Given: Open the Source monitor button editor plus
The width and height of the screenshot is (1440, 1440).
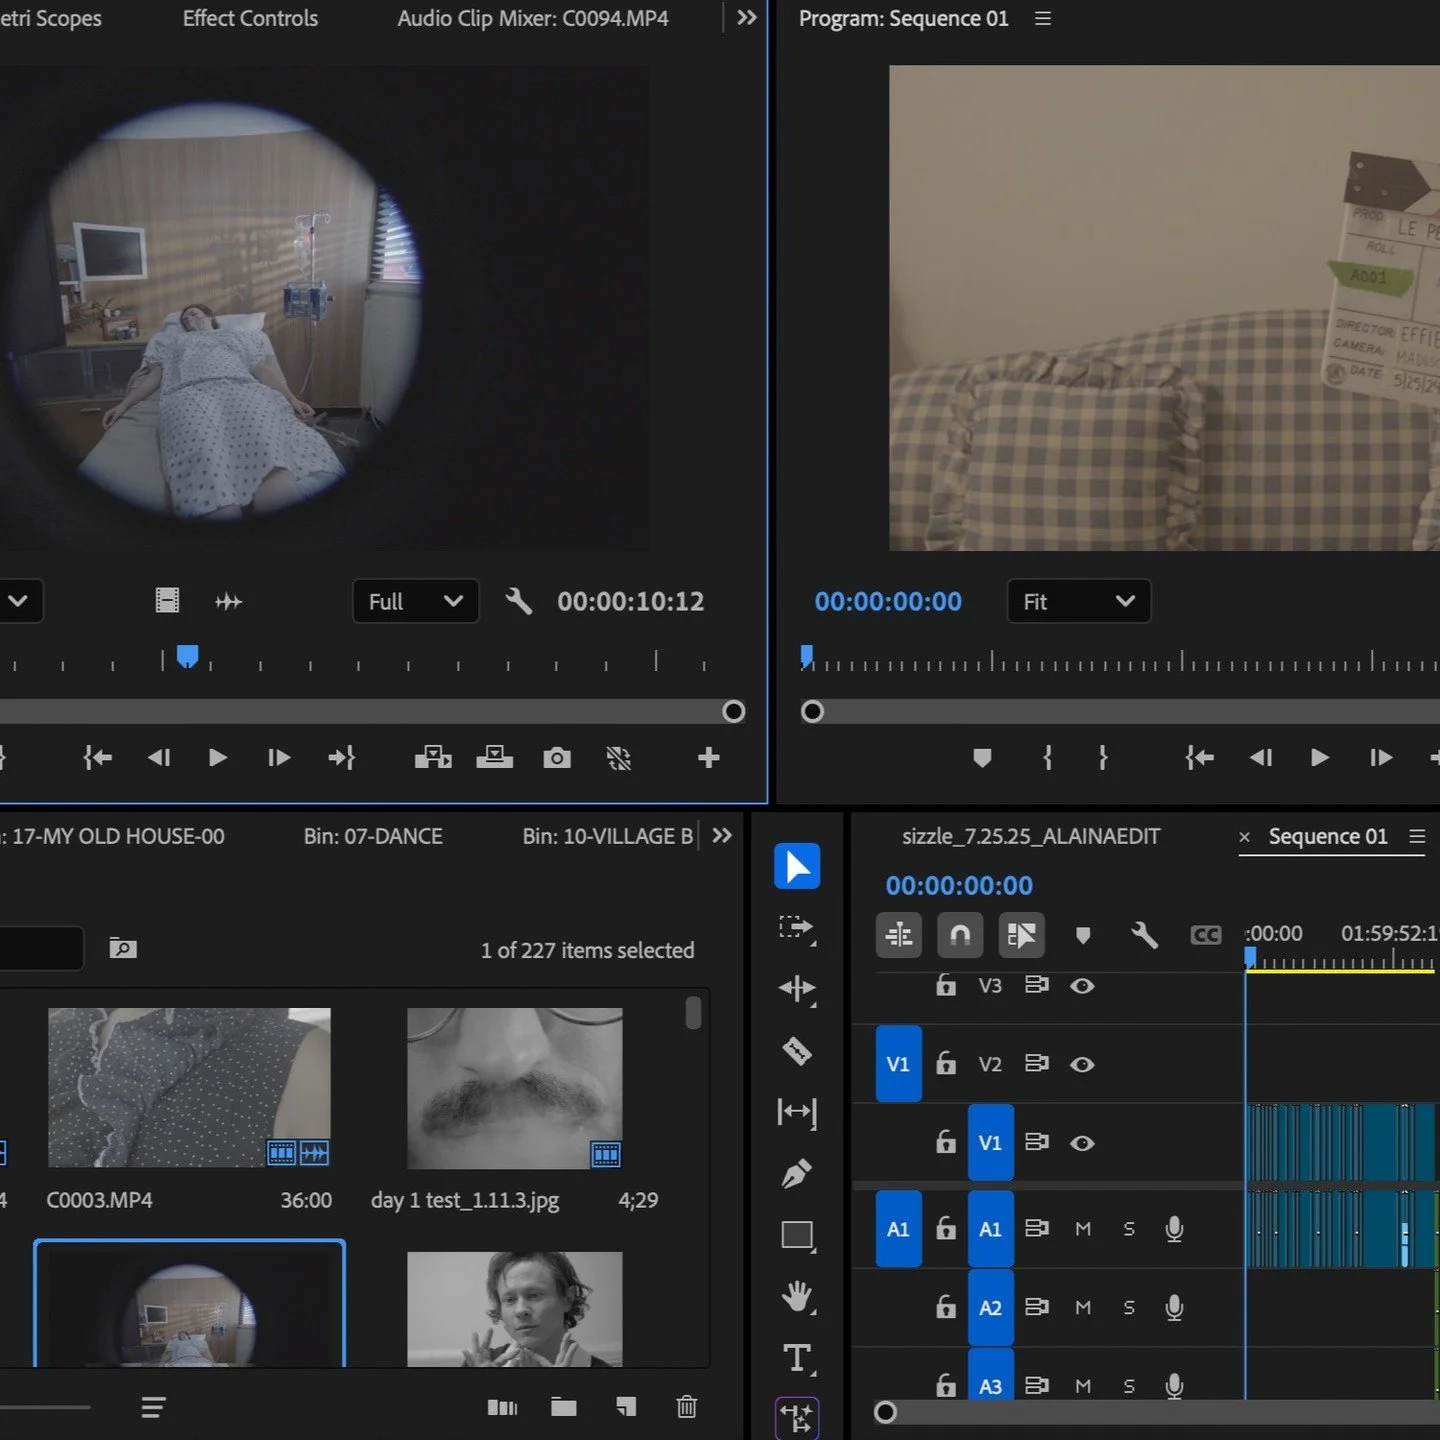Looking at the screenshot, I should [x=708, y=758].
